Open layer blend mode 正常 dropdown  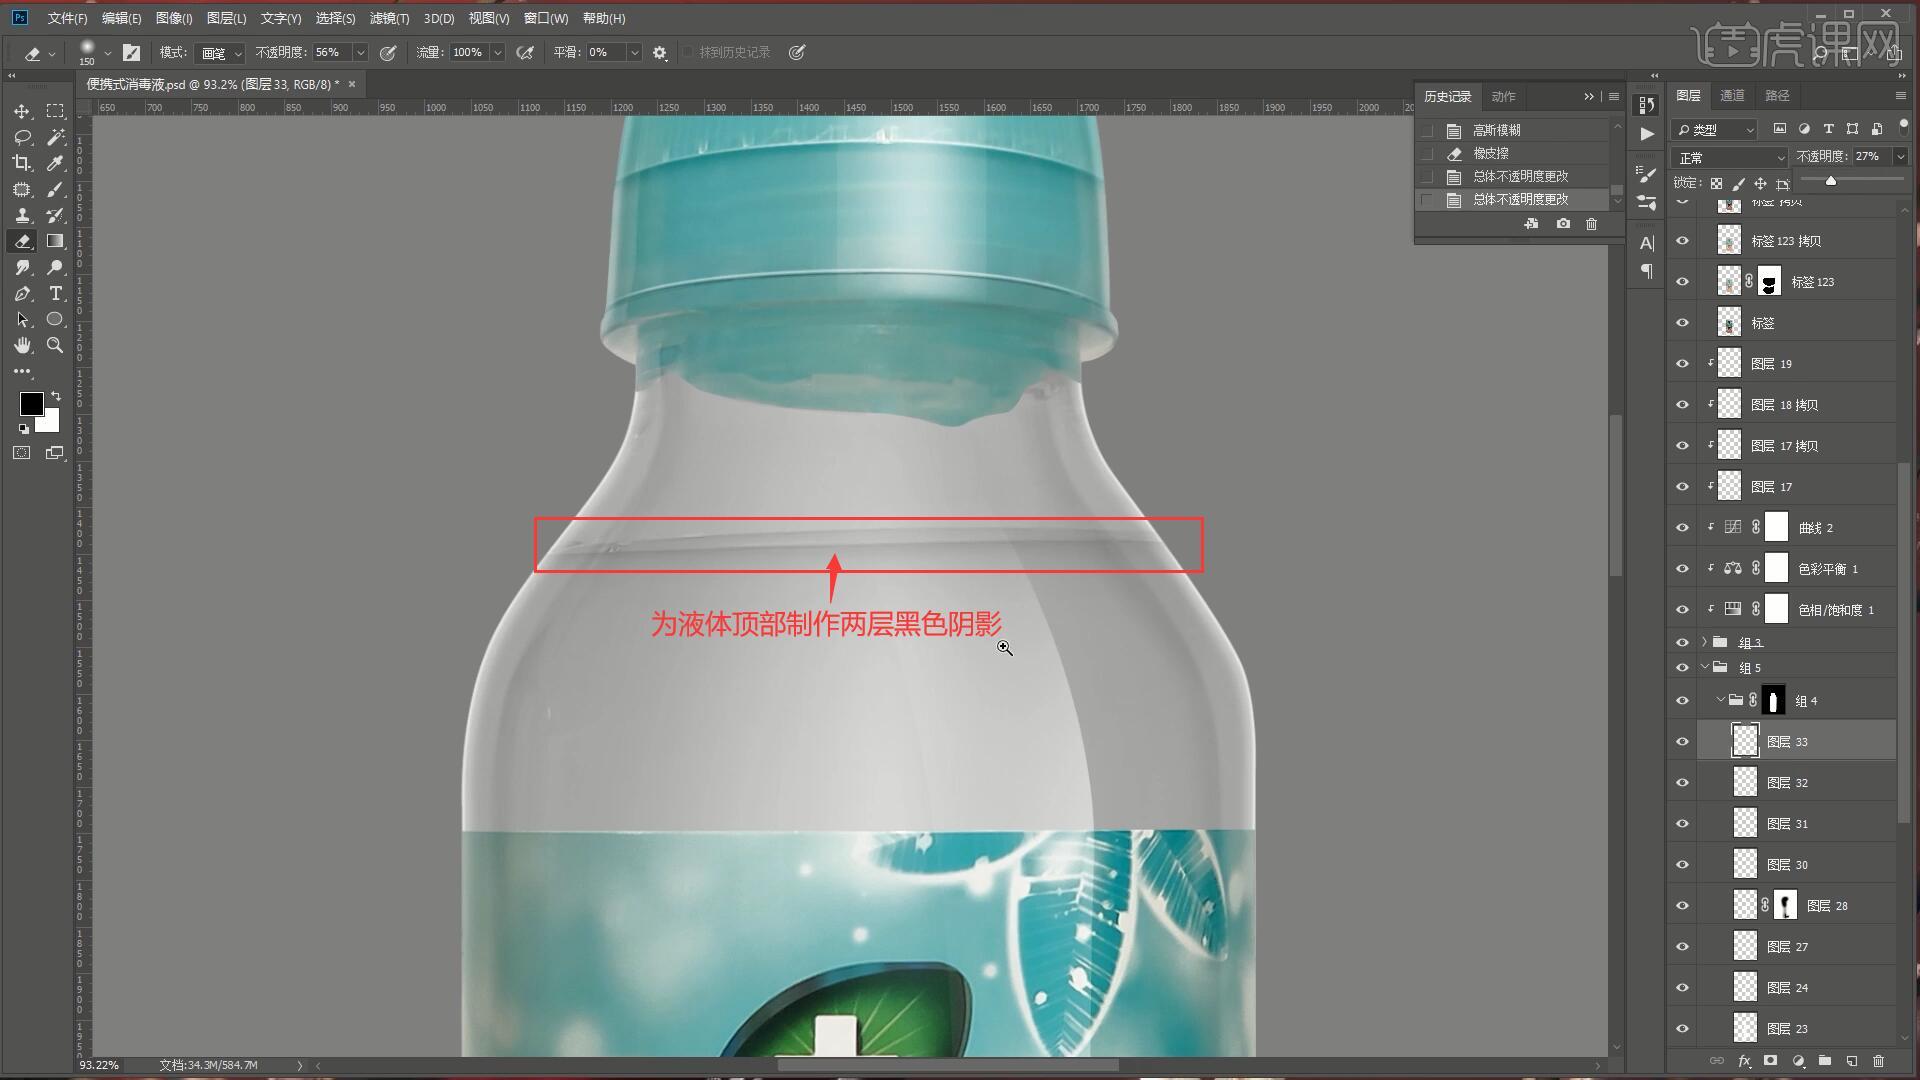tap(1729, 158)
